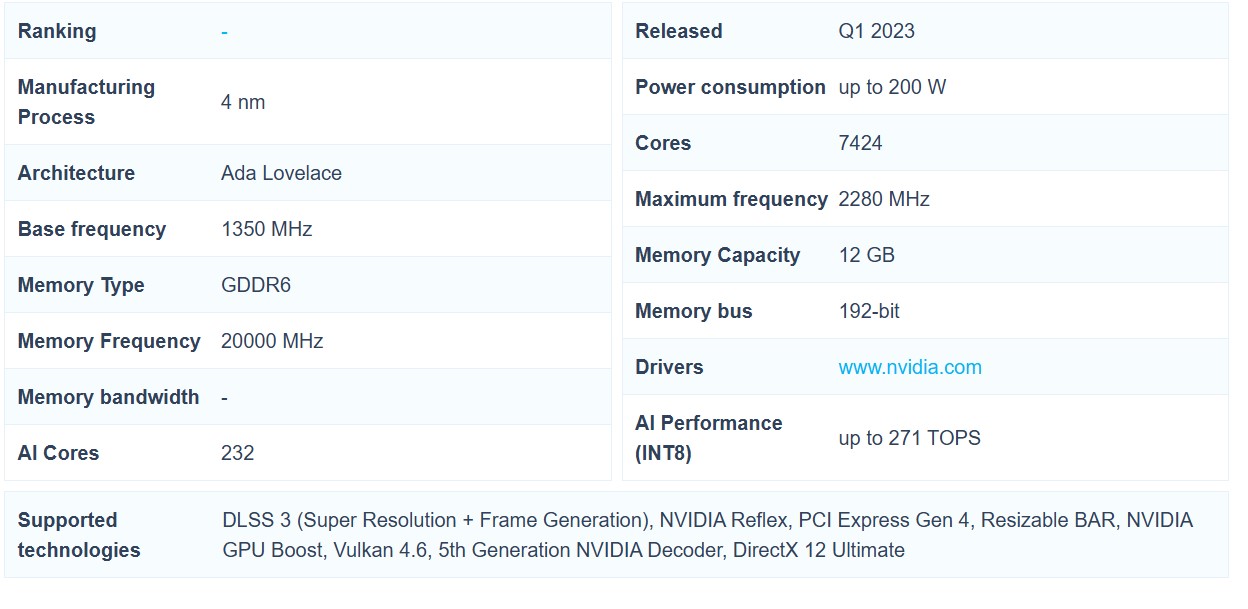
Task: Click the 1350 MHz base frequency value
Action: pos(266,229)
